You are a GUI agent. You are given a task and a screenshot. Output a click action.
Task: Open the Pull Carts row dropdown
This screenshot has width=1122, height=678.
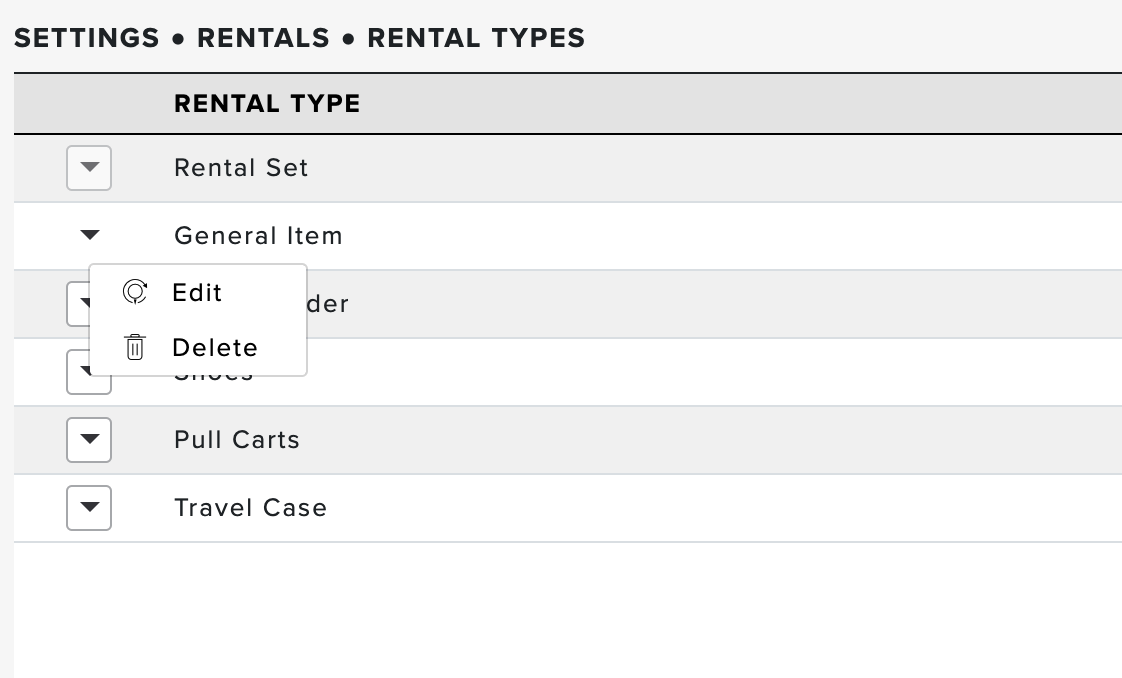click(89, 440)
